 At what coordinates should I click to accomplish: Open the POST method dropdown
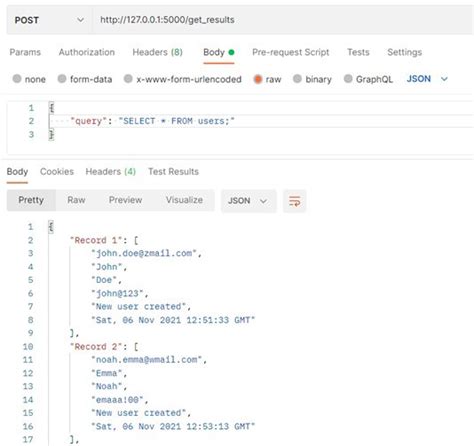(x=49, y=20)
